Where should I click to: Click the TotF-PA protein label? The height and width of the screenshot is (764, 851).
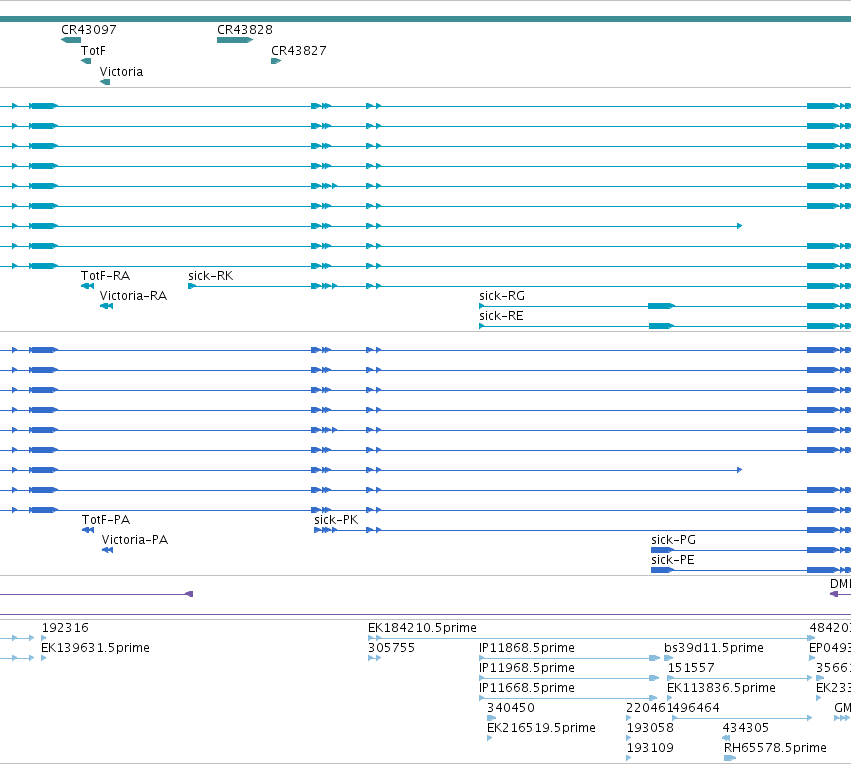(x=106, y=520)
